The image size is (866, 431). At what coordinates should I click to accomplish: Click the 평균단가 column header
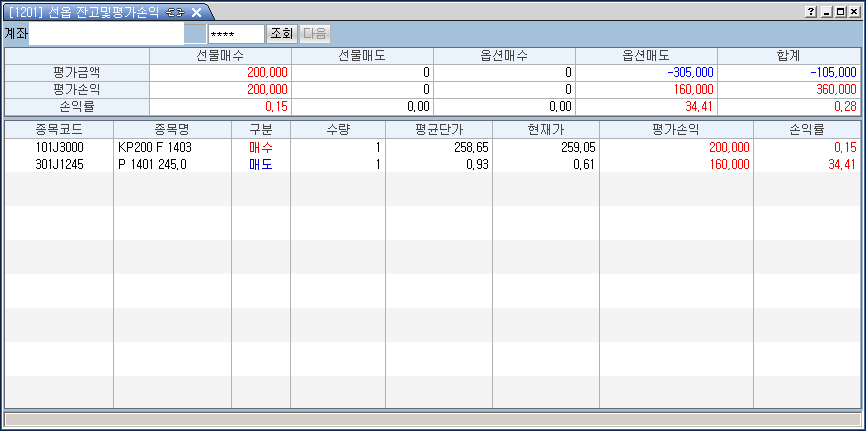point(439,129)
